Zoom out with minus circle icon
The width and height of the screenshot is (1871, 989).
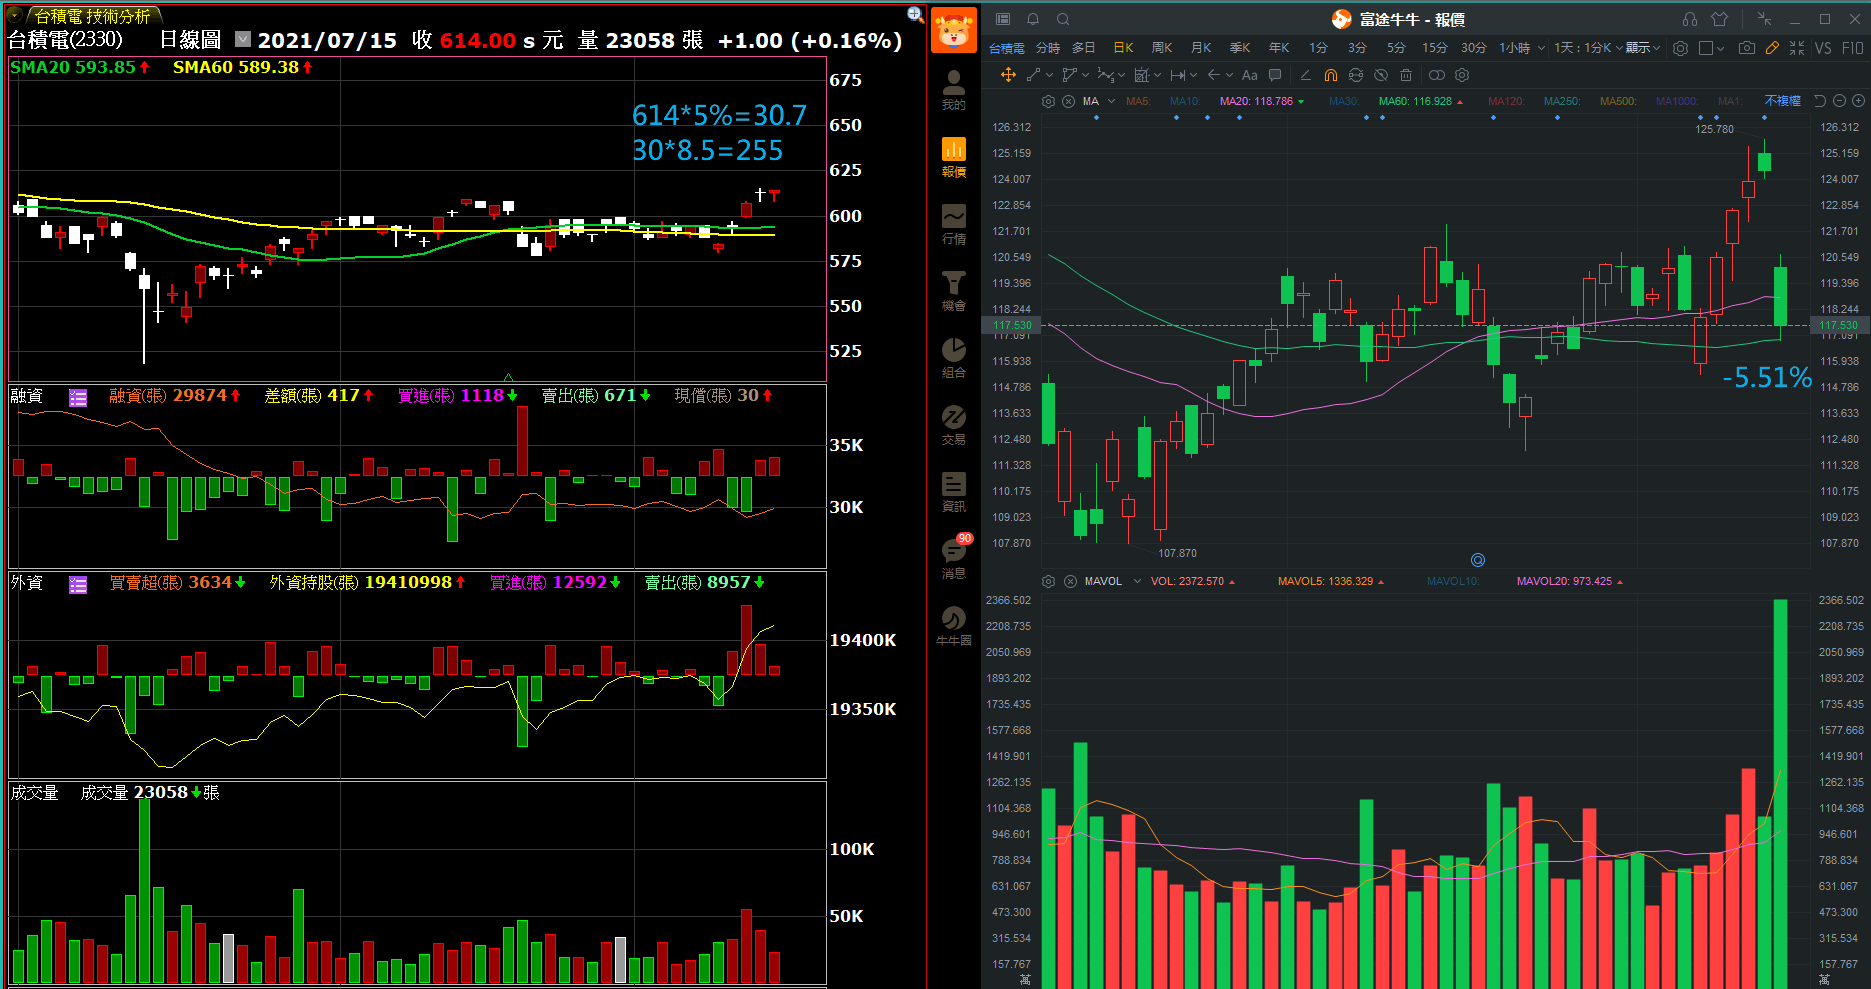click(1839, 101)
